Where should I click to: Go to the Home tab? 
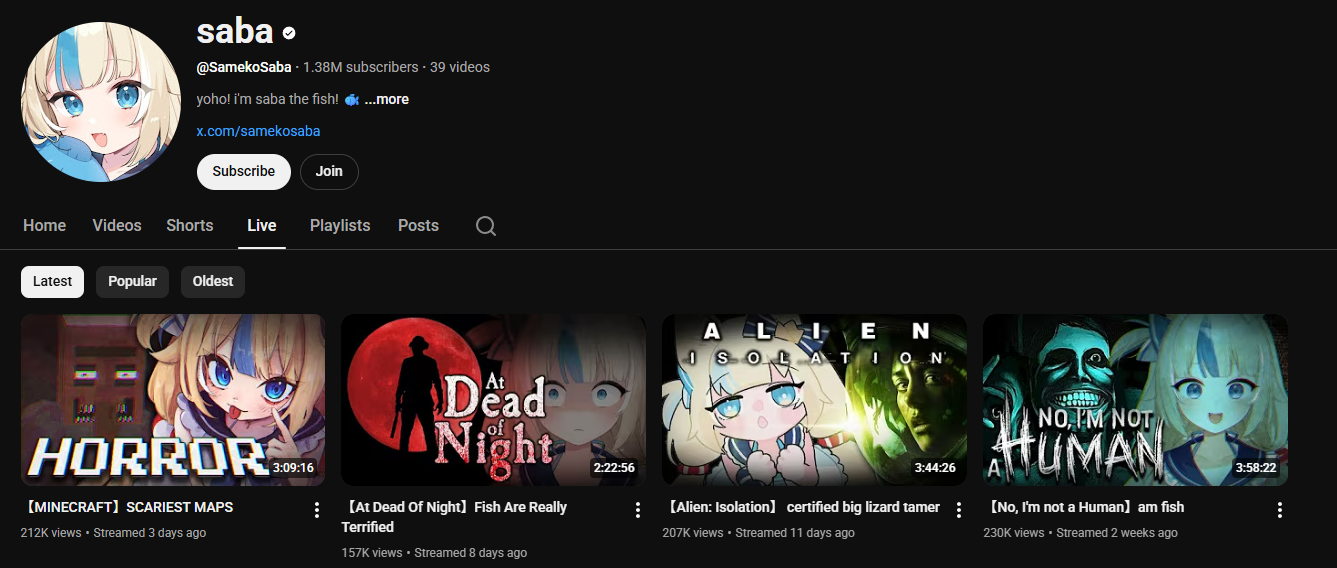44,226
